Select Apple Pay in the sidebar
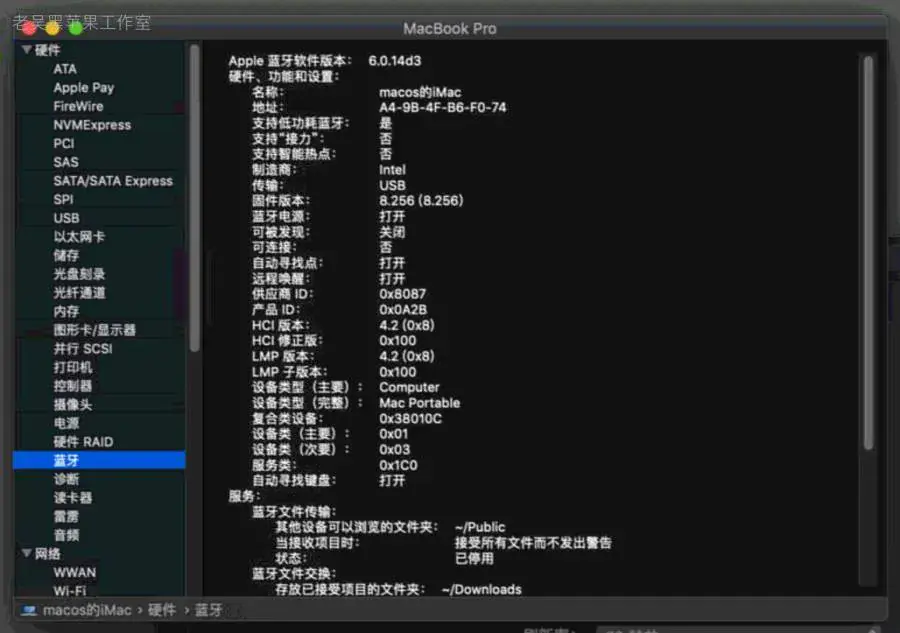 (x=84, y=88)
